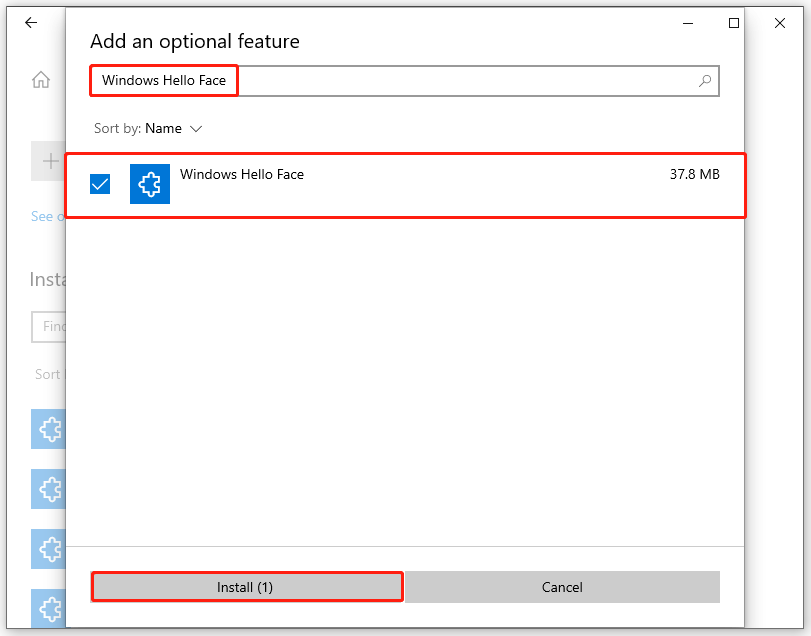Click the Add an optional feature heading

coord(195,41)
